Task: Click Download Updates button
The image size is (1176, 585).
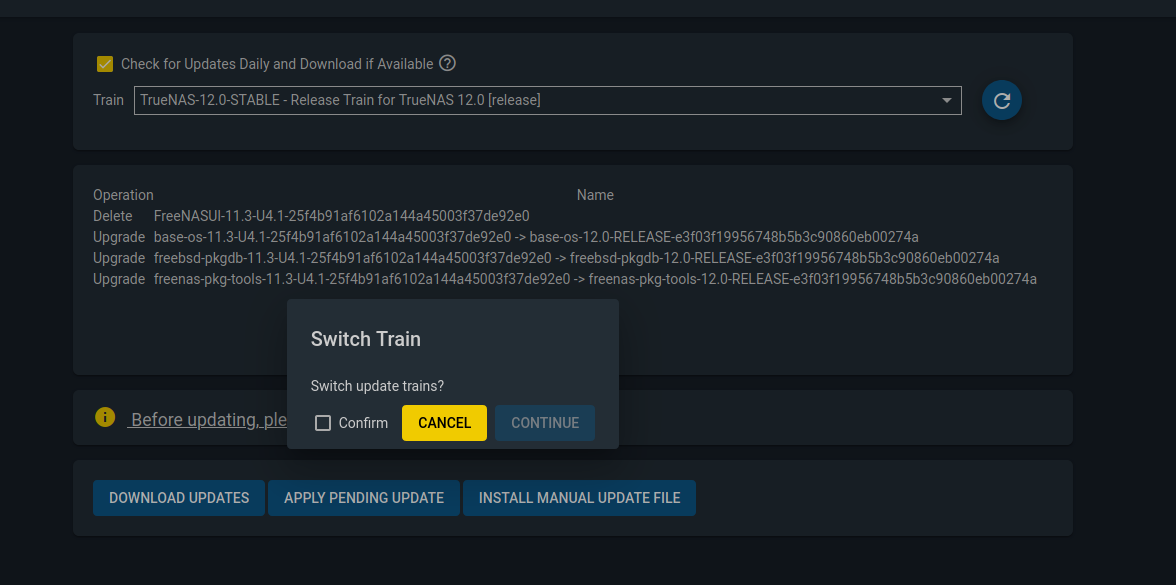Action: [x=178, y=498]
